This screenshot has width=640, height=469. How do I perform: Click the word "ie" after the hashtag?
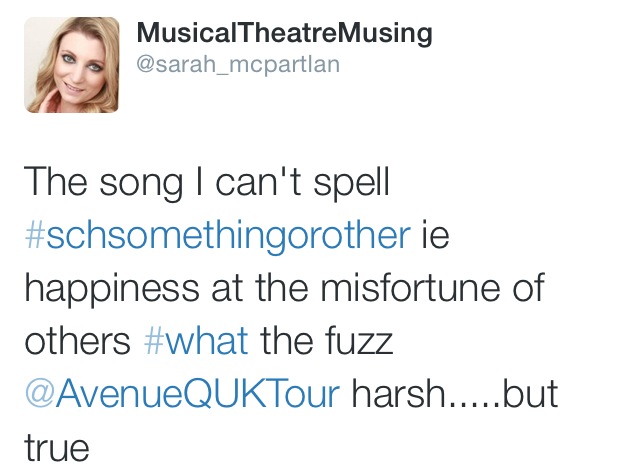point(435,236)
